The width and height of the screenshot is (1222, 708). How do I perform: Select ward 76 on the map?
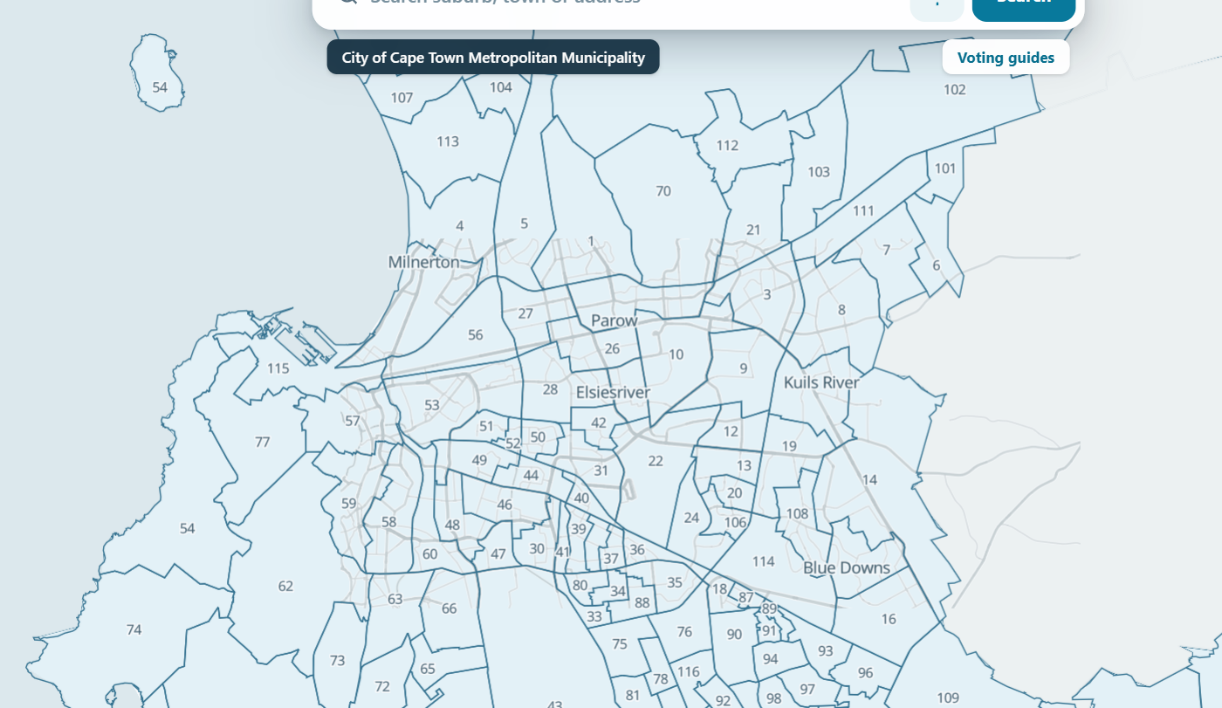click(684, 632)
